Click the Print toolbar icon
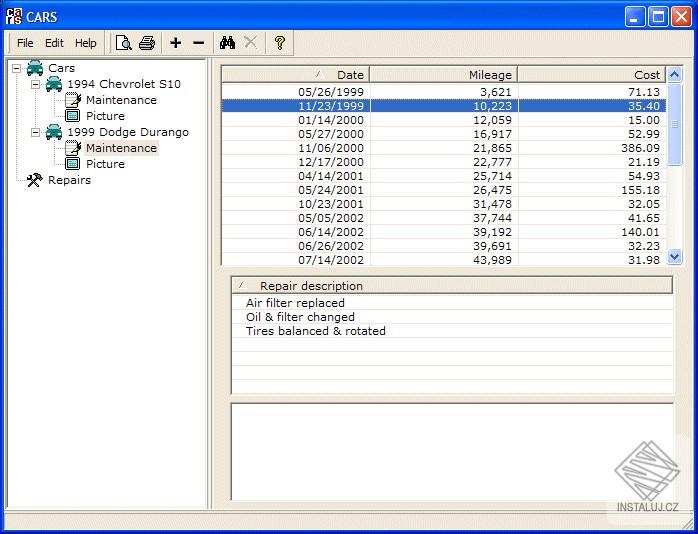The image size is (698, 534). (x=147, y=43)
